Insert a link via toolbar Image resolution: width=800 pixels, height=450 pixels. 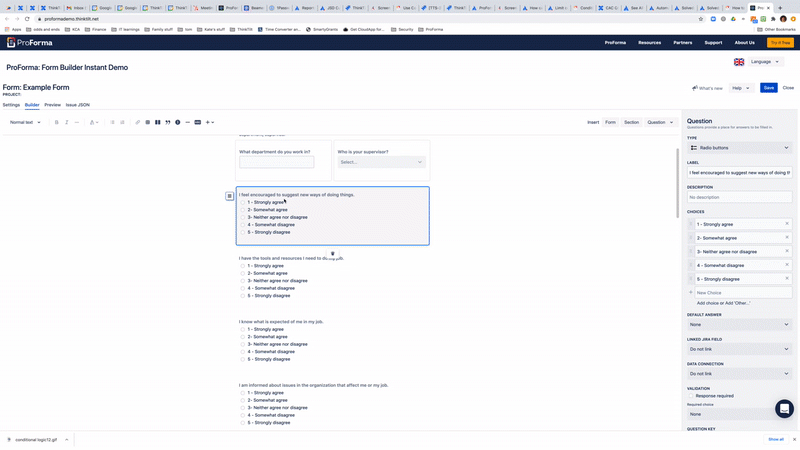pos(138,122)
